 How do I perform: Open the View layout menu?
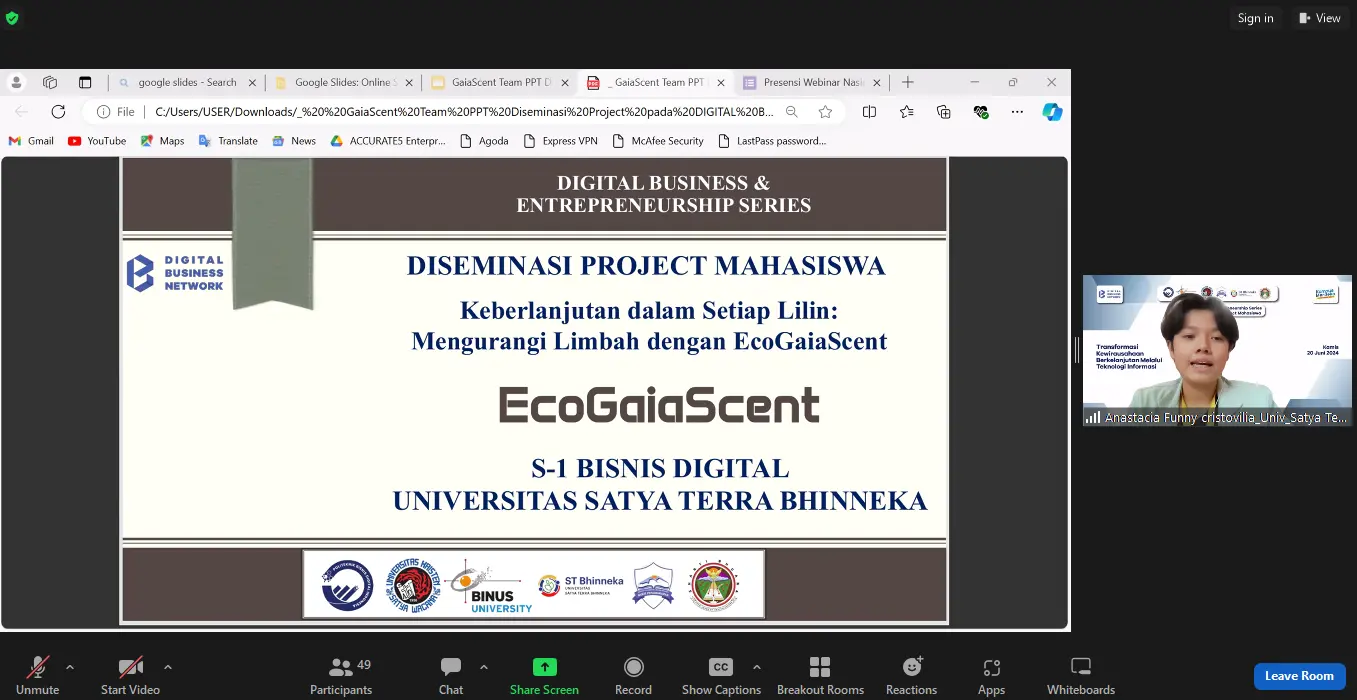(x=1319, y=18)
